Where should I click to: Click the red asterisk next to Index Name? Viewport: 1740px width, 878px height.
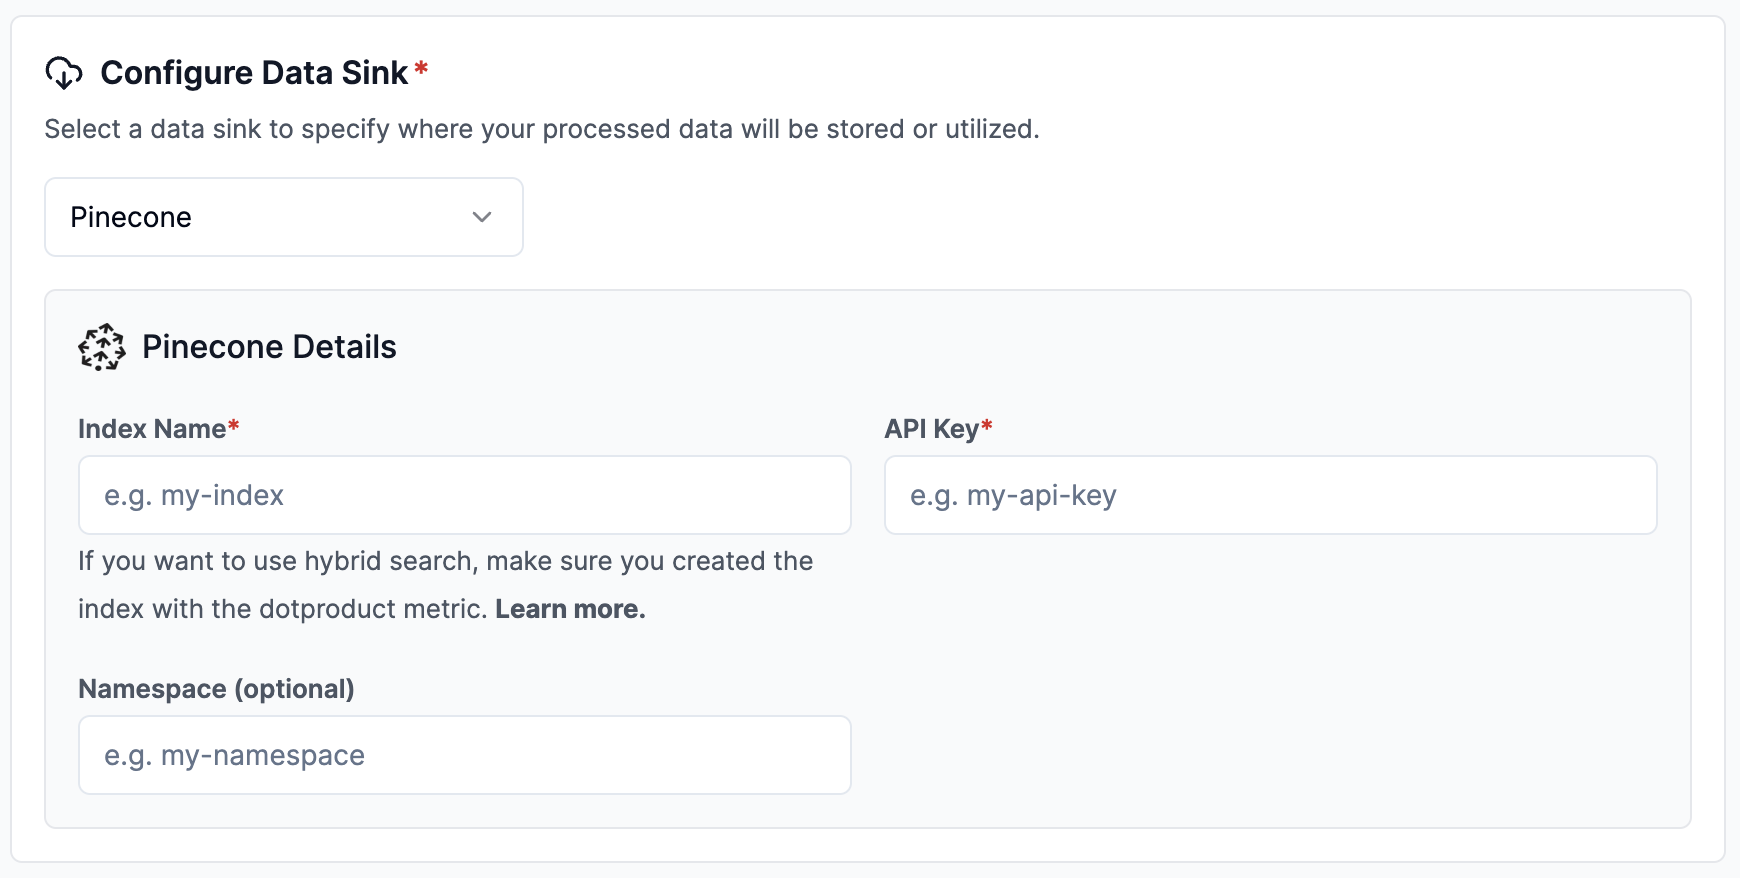point(233,426)
